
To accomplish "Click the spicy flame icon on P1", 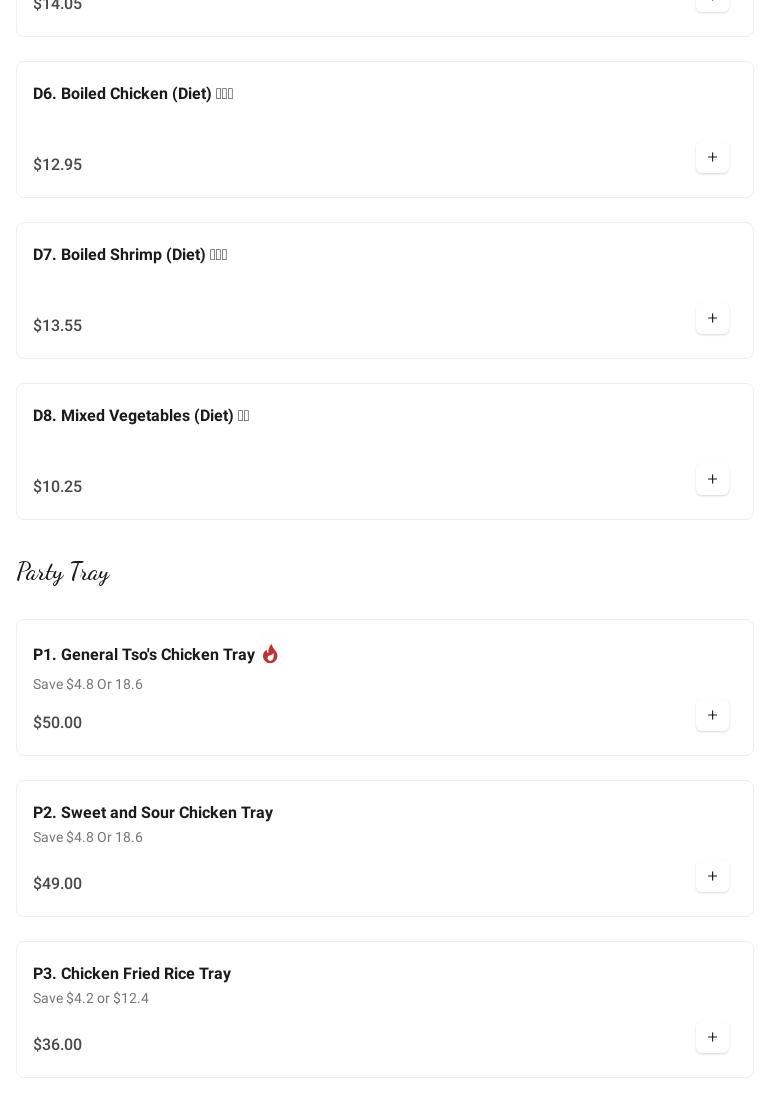I will [270, 654].
